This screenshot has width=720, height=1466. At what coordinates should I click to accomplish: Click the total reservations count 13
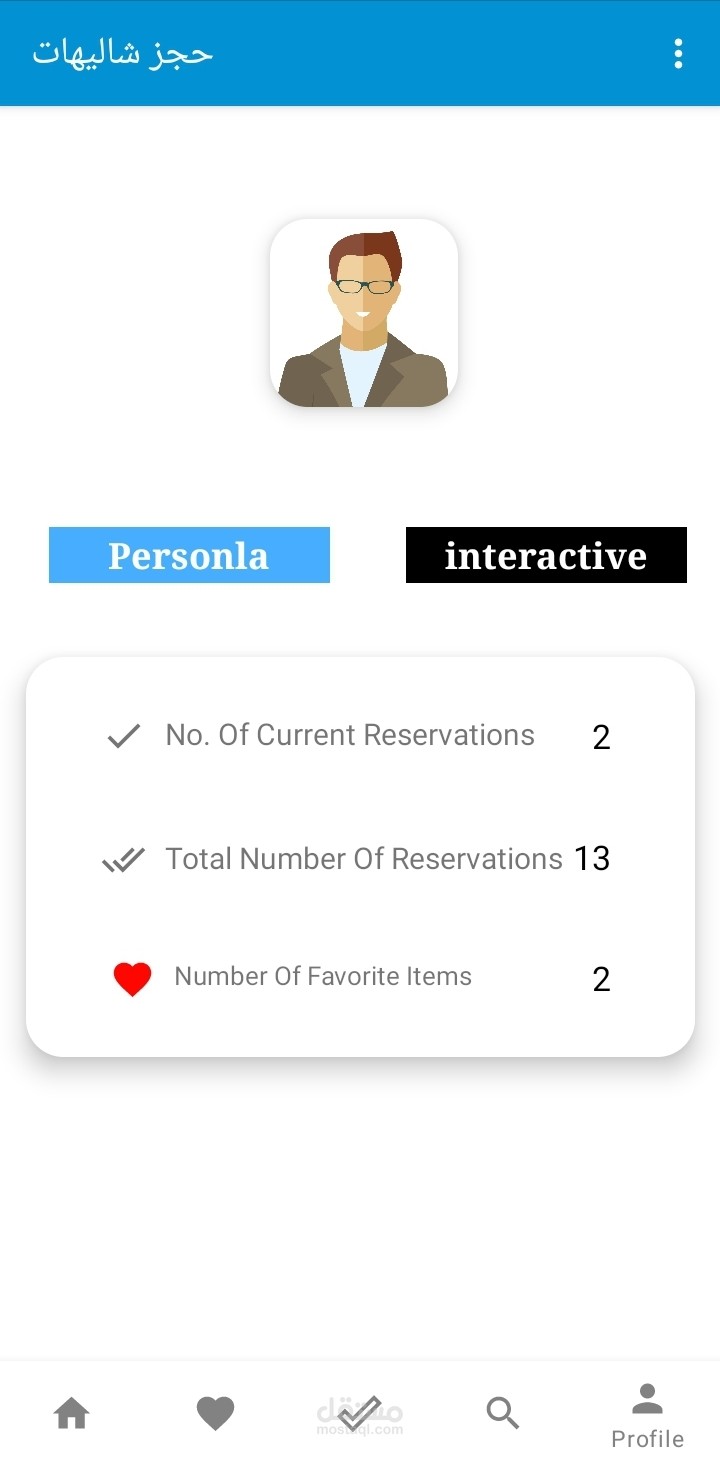tap(592, 859)
